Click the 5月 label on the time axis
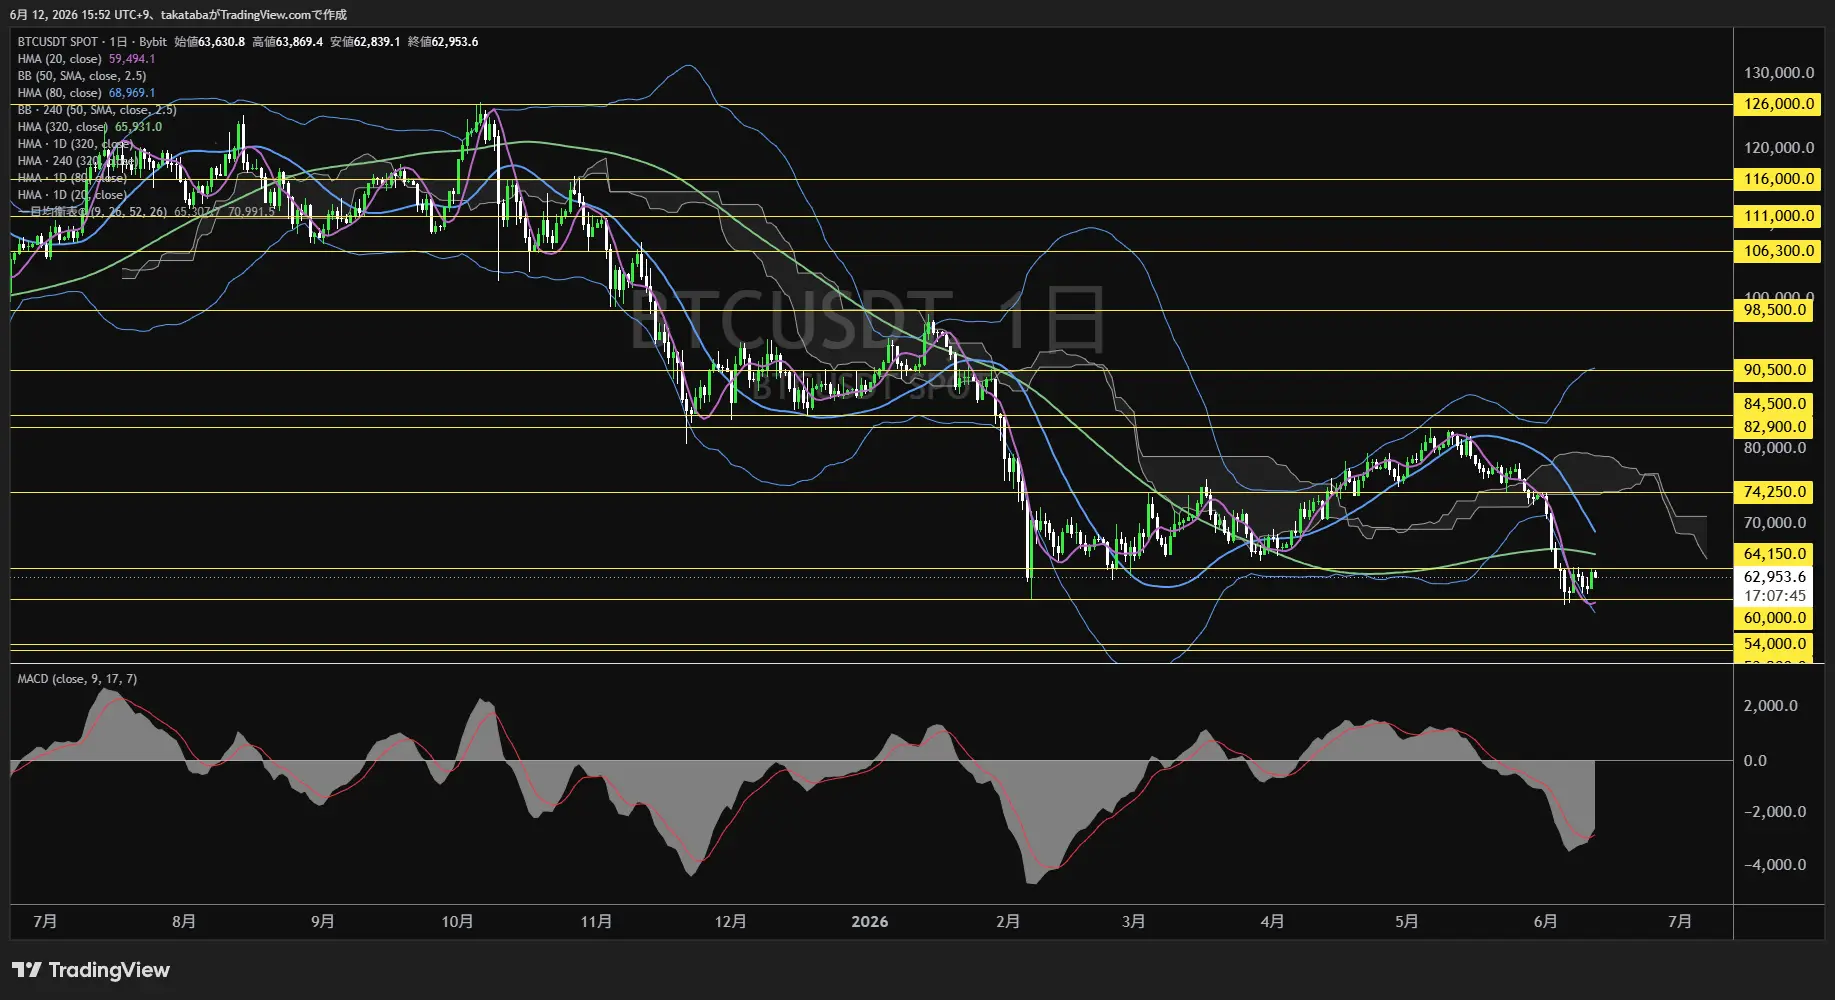1835x1000 pixels. (1407, 922)
